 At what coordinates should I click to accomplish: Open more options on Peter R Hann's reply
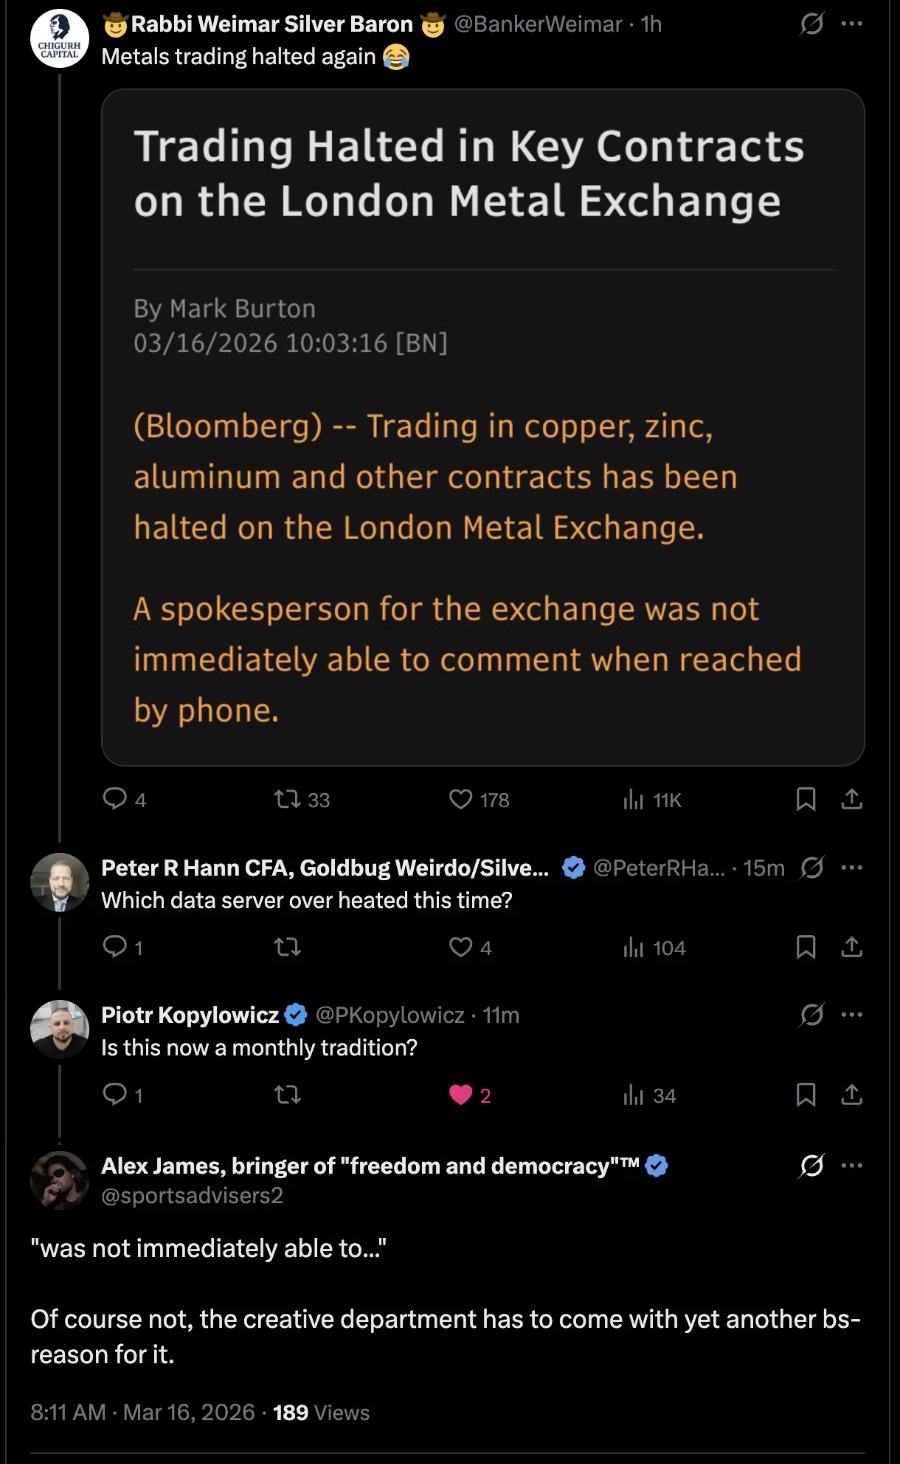(852, 867)
